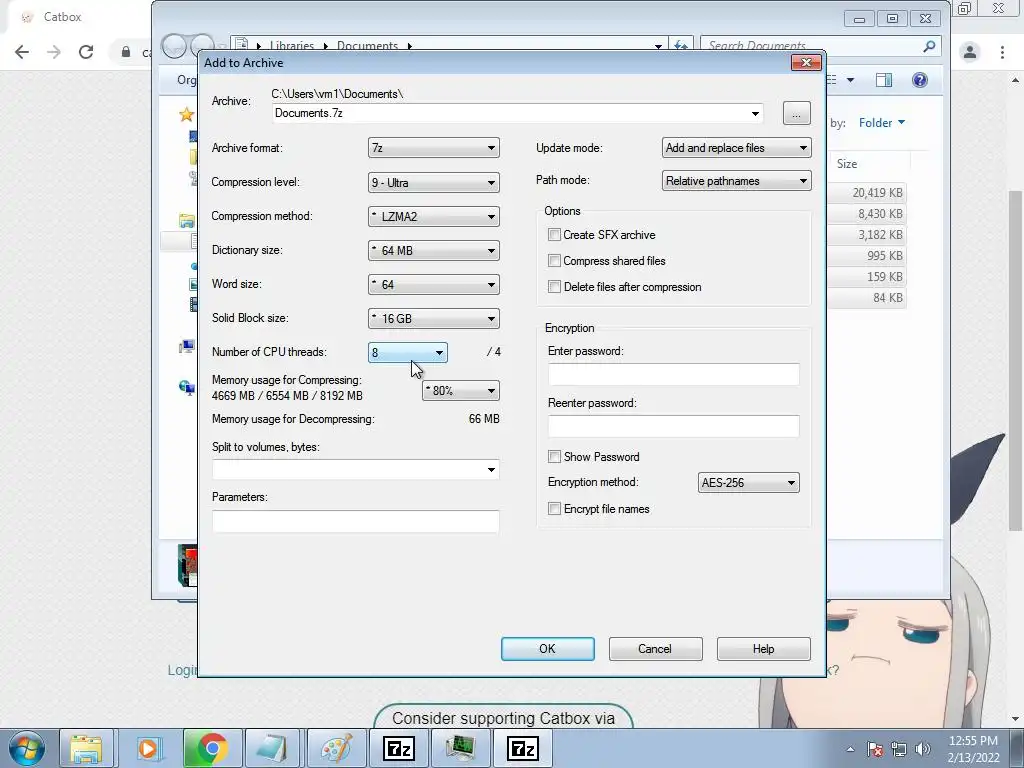Open Dictionary size dropdown
This screenshot has width=1024, height=768.
click(434, 250)
